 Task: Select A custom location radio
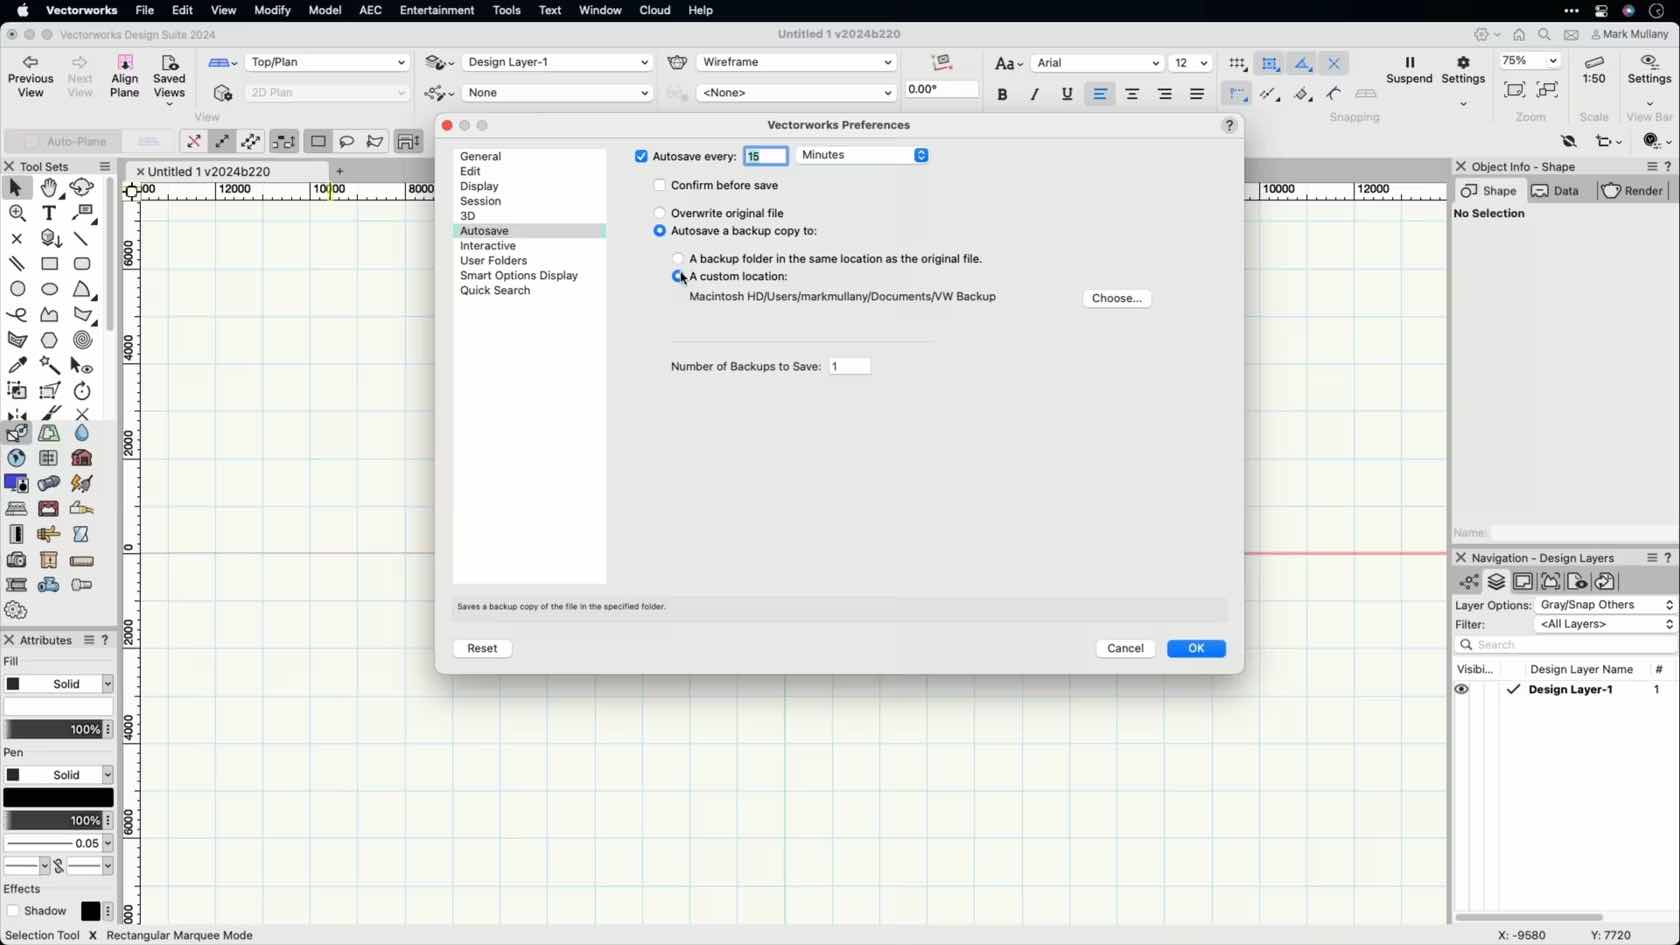point(678,276)
